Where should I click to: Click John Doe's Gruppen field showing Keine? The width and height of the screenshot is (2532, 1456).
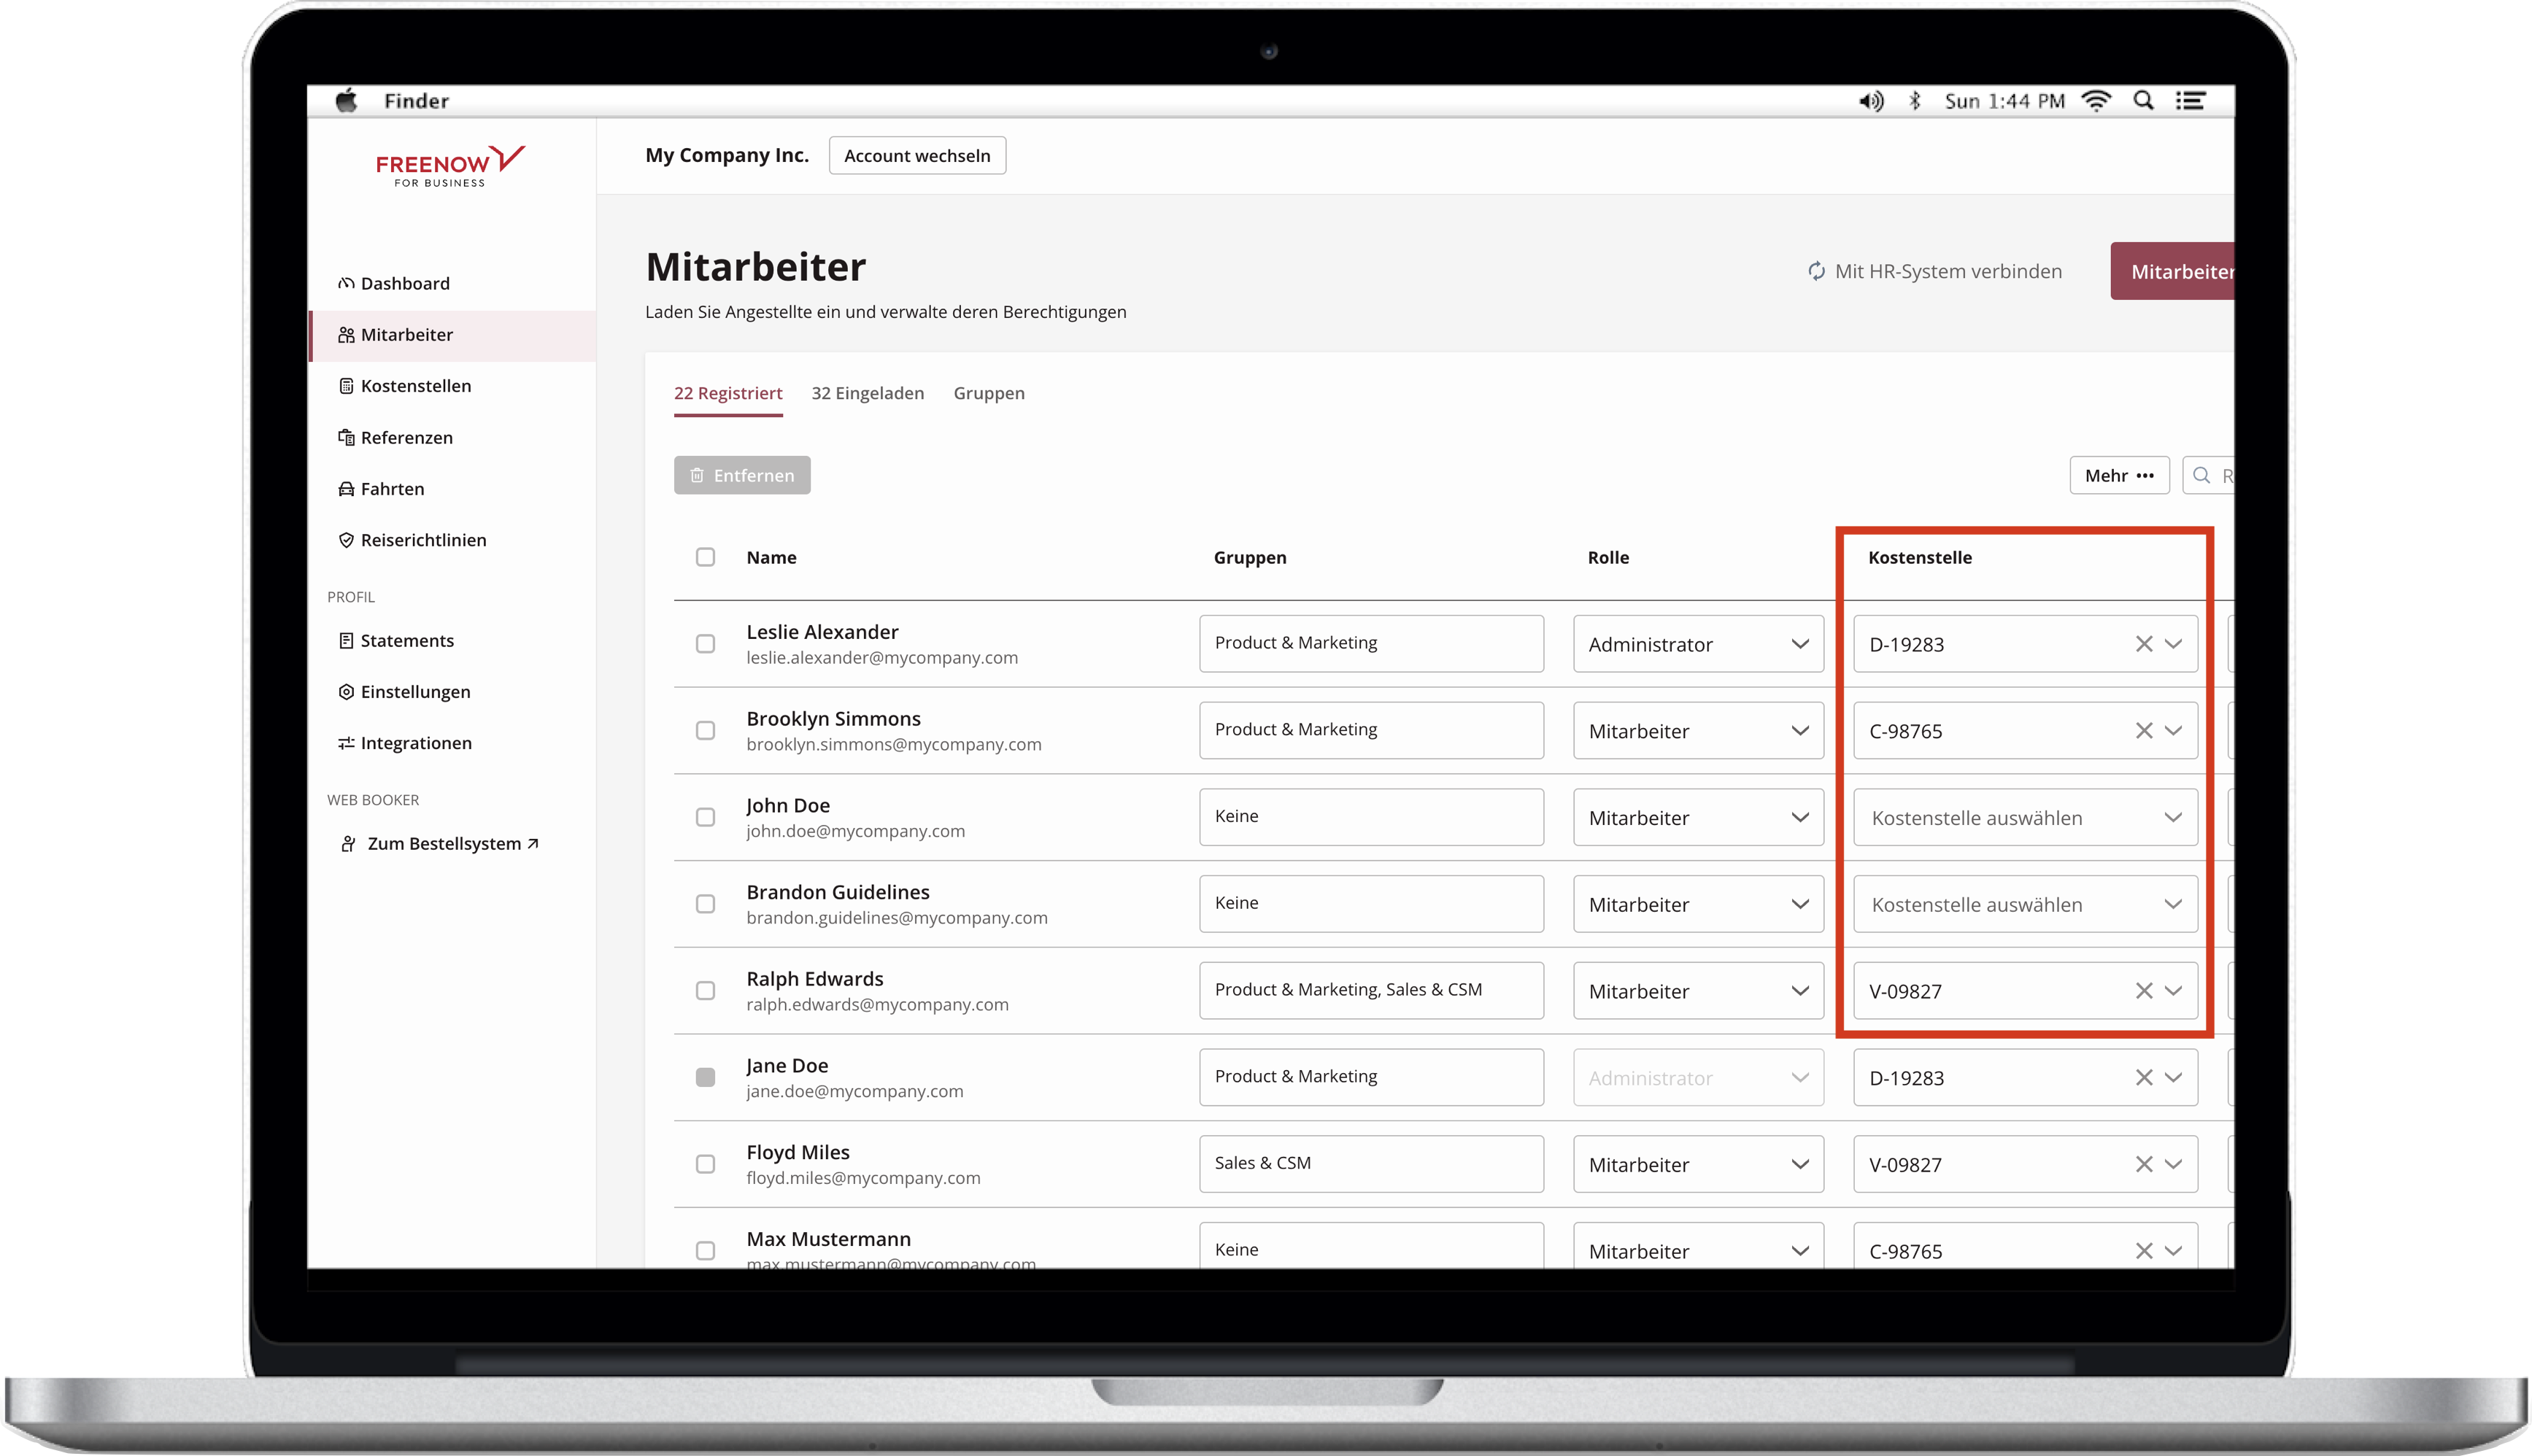coord(1371,817)
